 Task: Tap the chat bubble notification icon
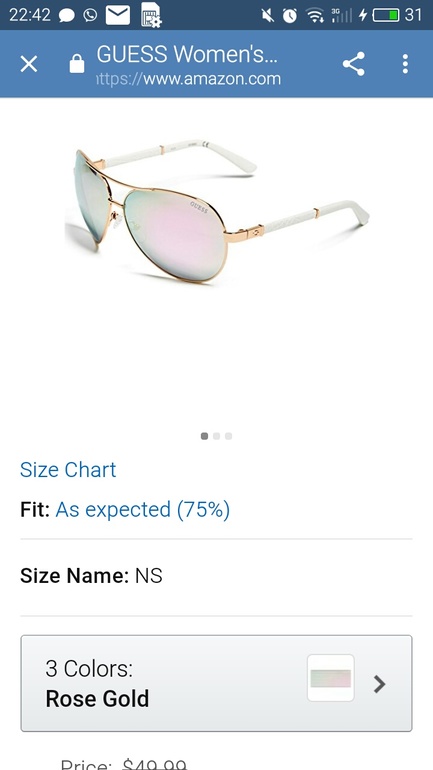67,16
